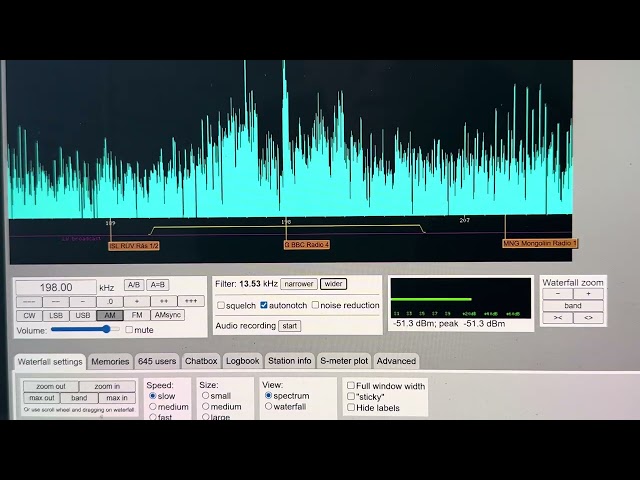The width and height of the screenshot is (640, 480).
Task: Open the Chatbox tab
Action: (201, 361)
